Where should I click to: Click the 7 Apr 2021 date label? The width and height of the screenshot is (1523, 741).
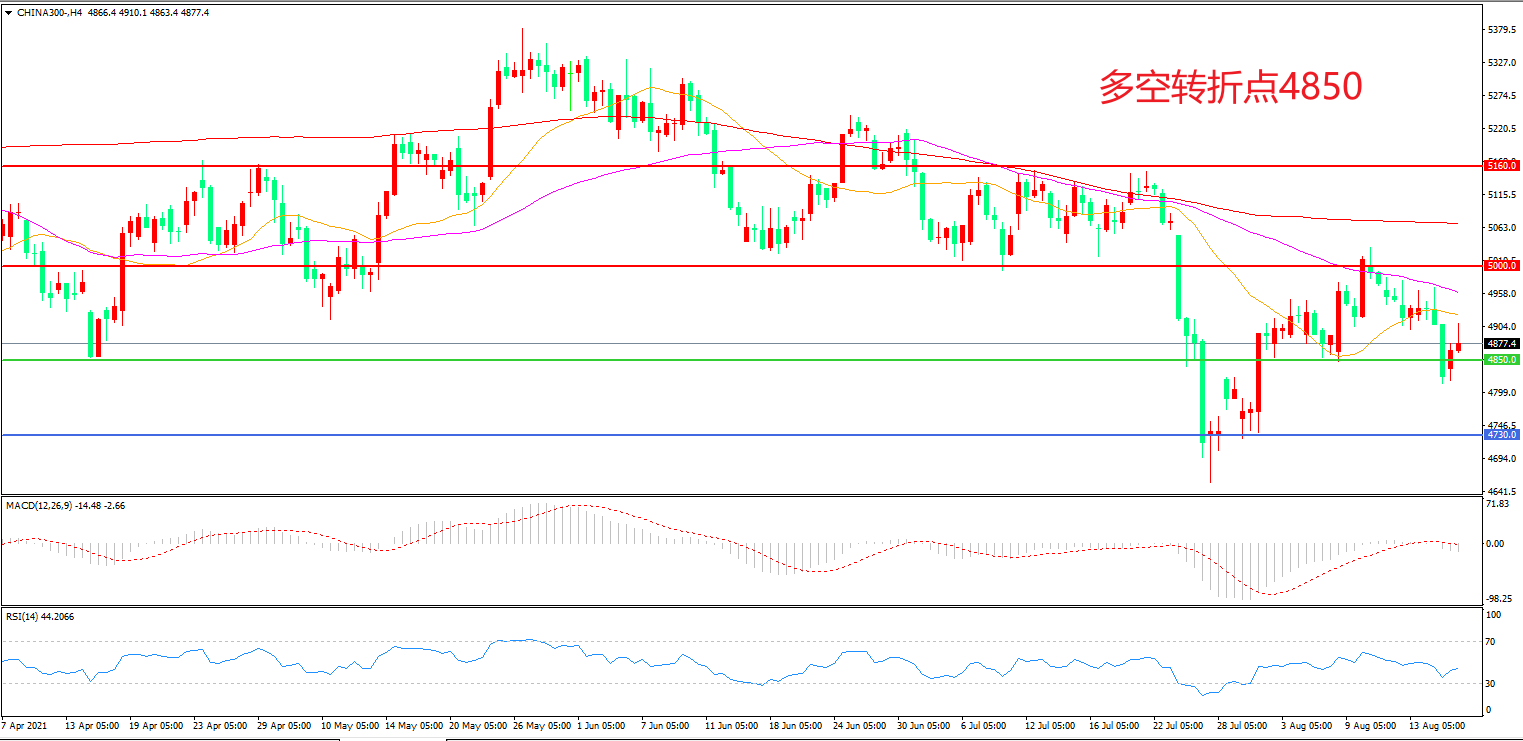[x=26, y=724]
